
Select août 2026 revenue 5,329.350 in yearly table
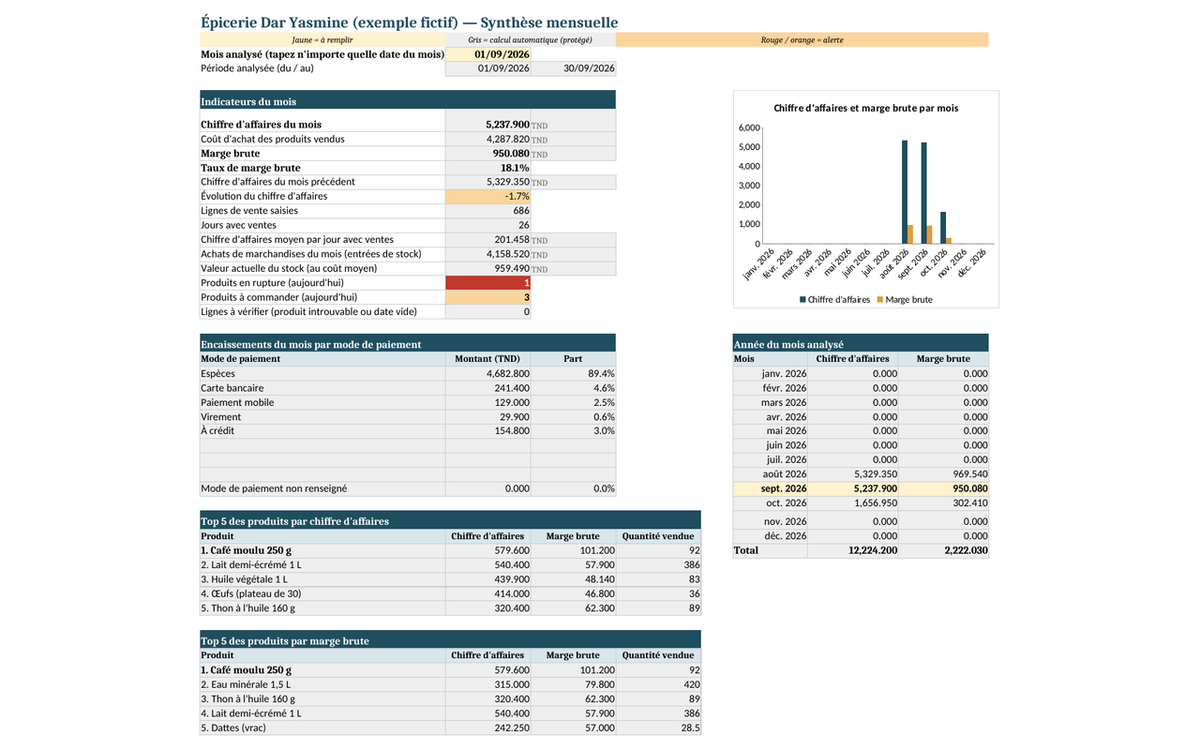853,474
